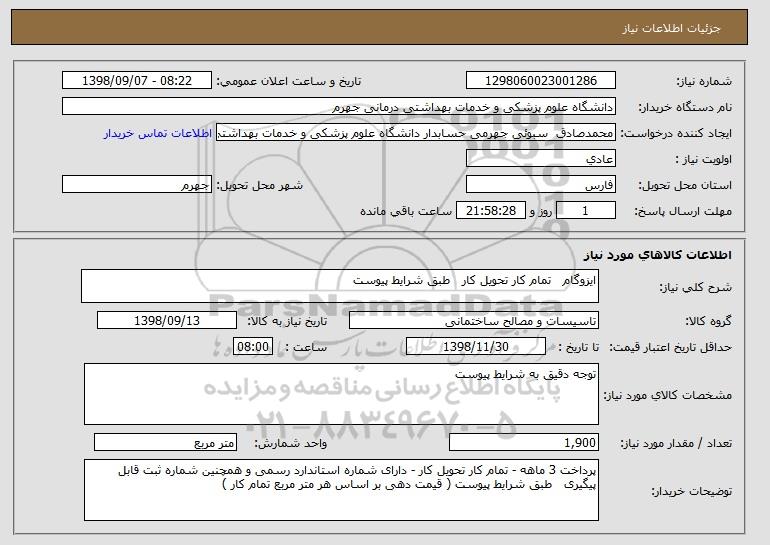Screen dimensions: 770x545
Task: Click the time field showing 08:00
Action: point(253,347)
